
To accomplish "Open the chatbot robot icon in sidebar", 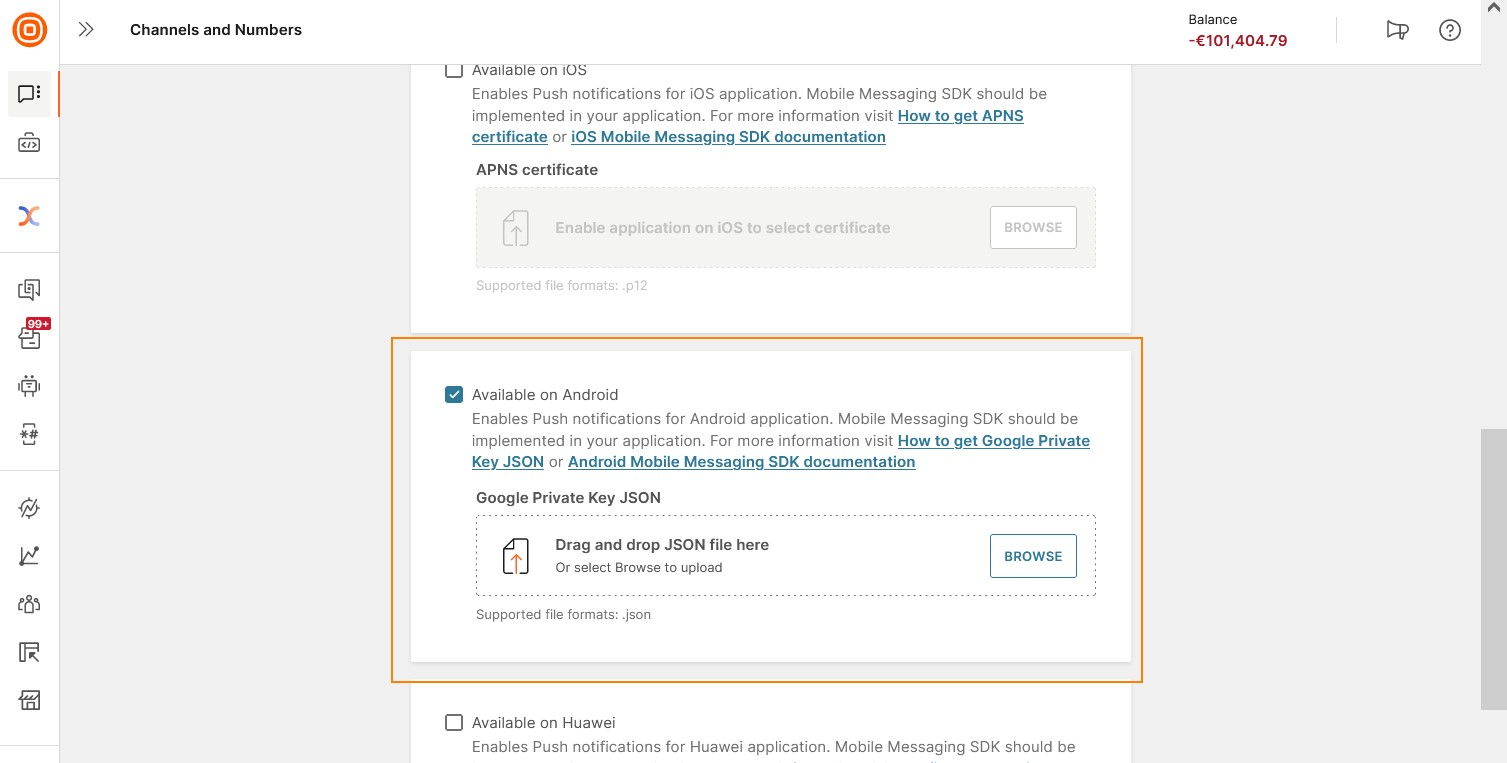I will [29, 385].
